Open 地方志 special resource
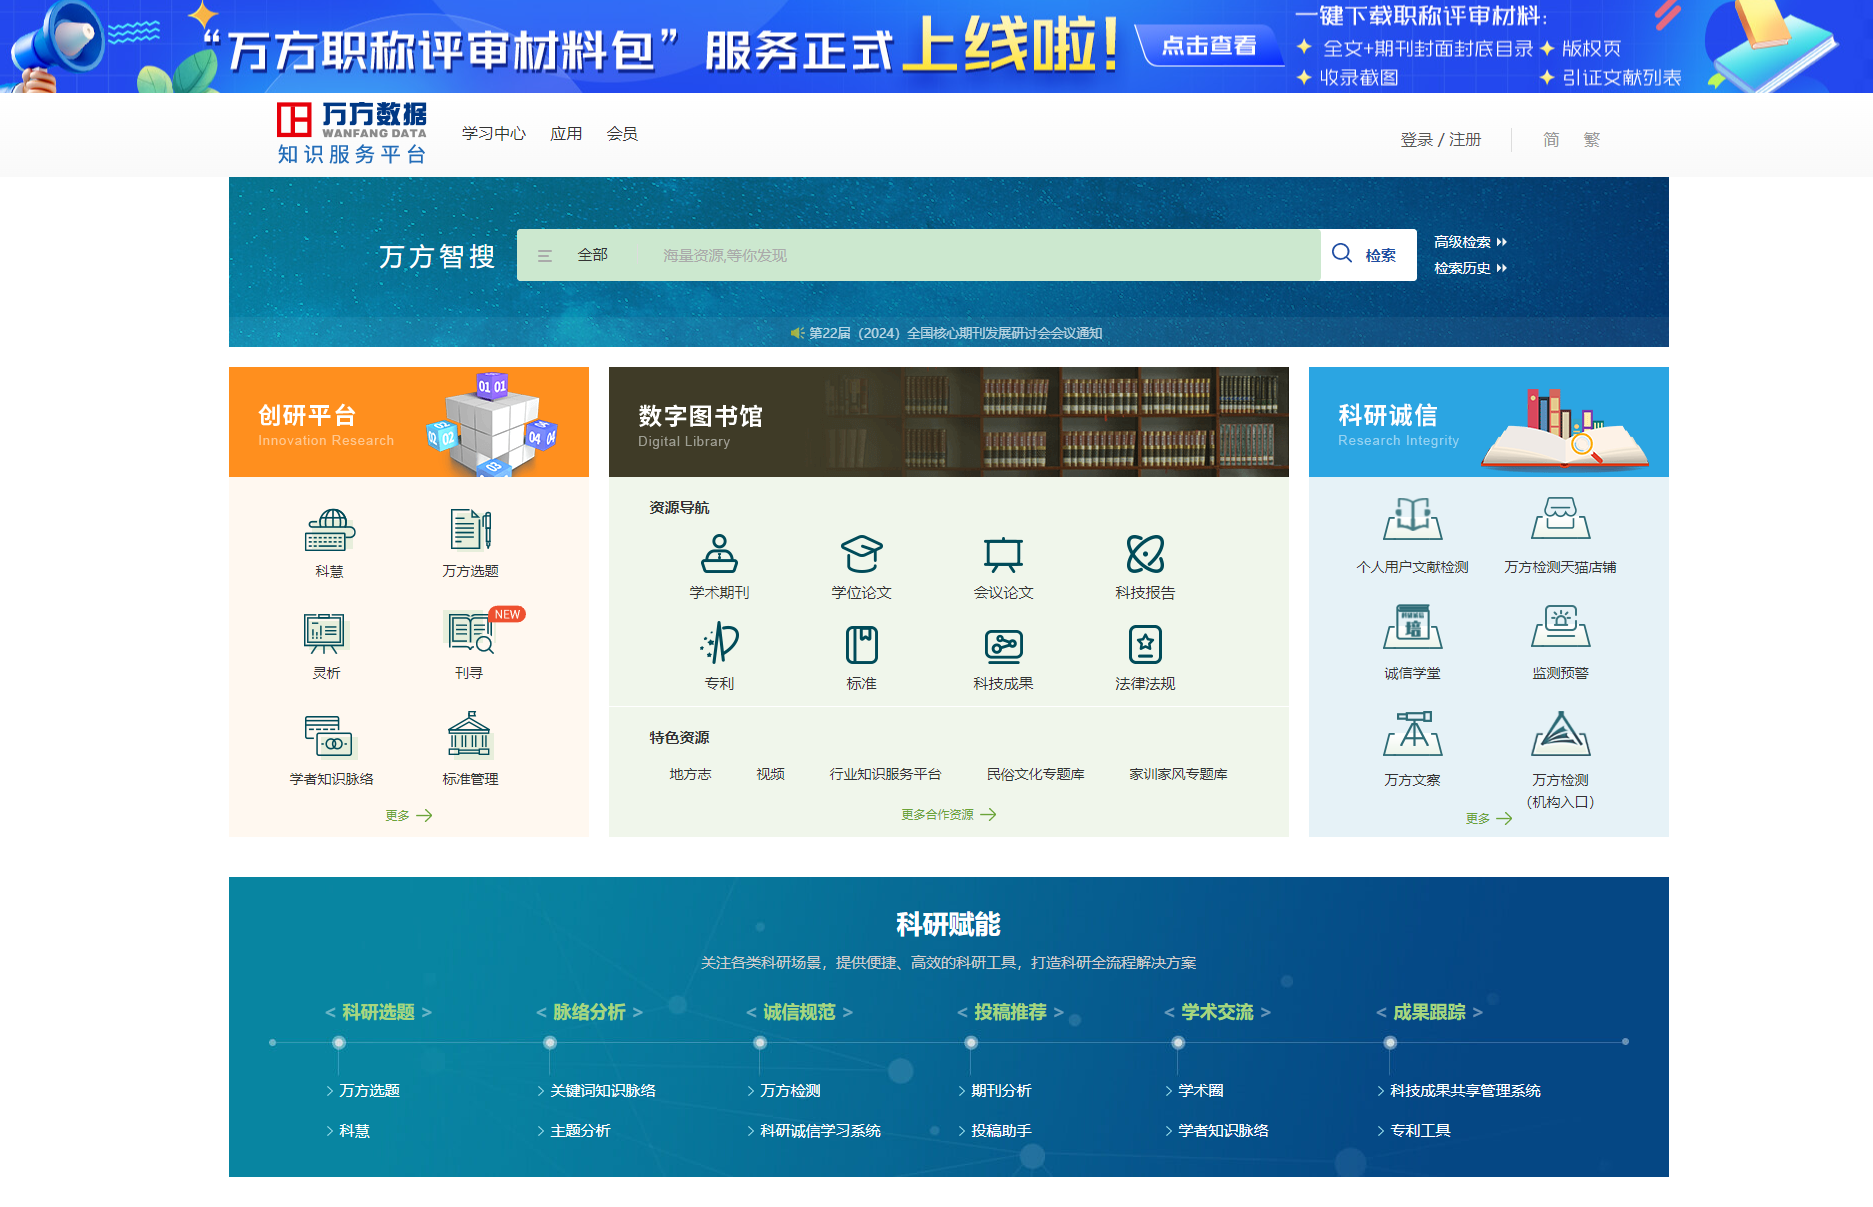1873x1207 pixels. pos(690,774)
